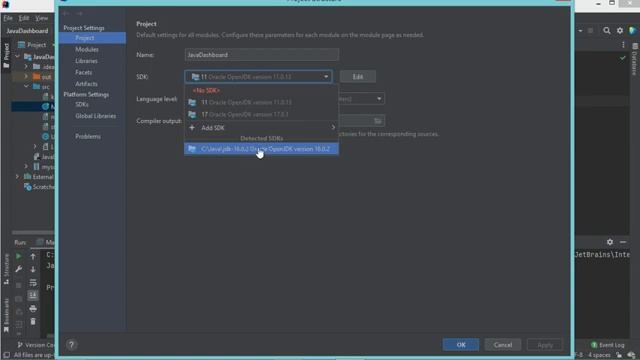Click tool windows toggle icon in status bar corner
Viewport: 640px width, 360px height.
pos(7,355)
